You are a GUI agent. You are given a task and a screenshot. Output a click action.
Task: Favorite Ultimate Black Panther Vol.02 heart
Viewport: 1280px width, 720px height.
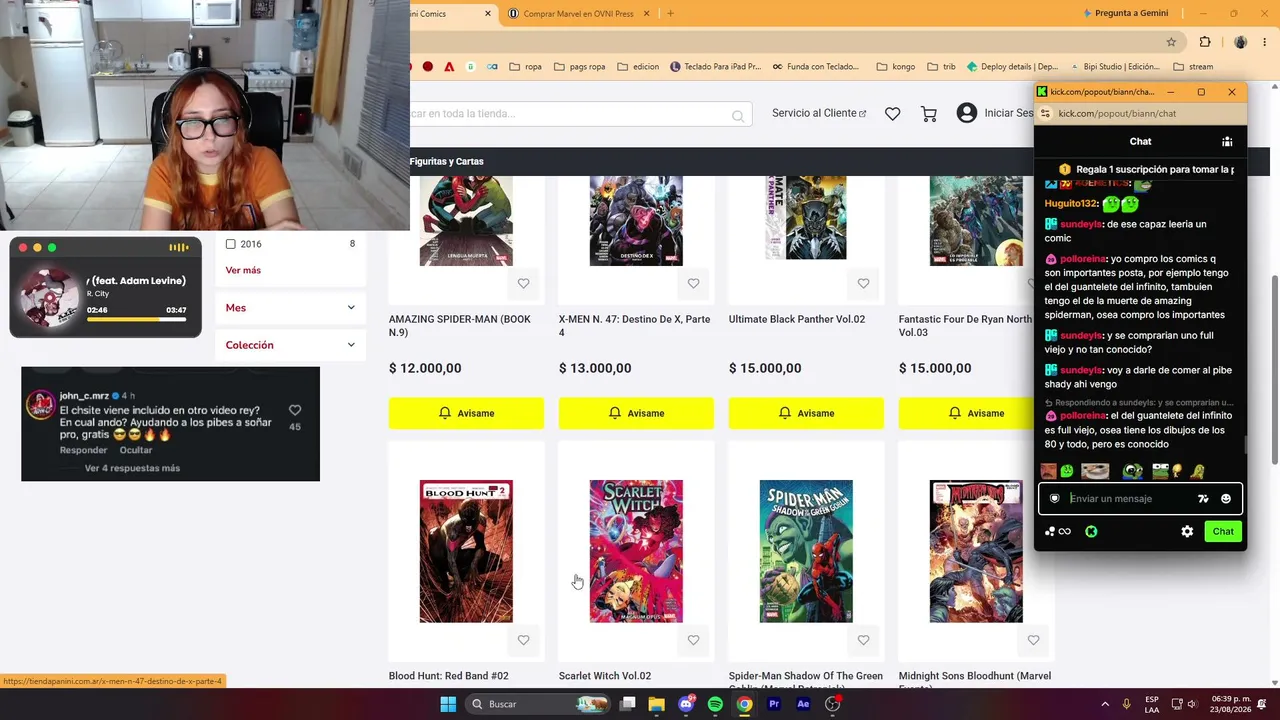[863, 284]
